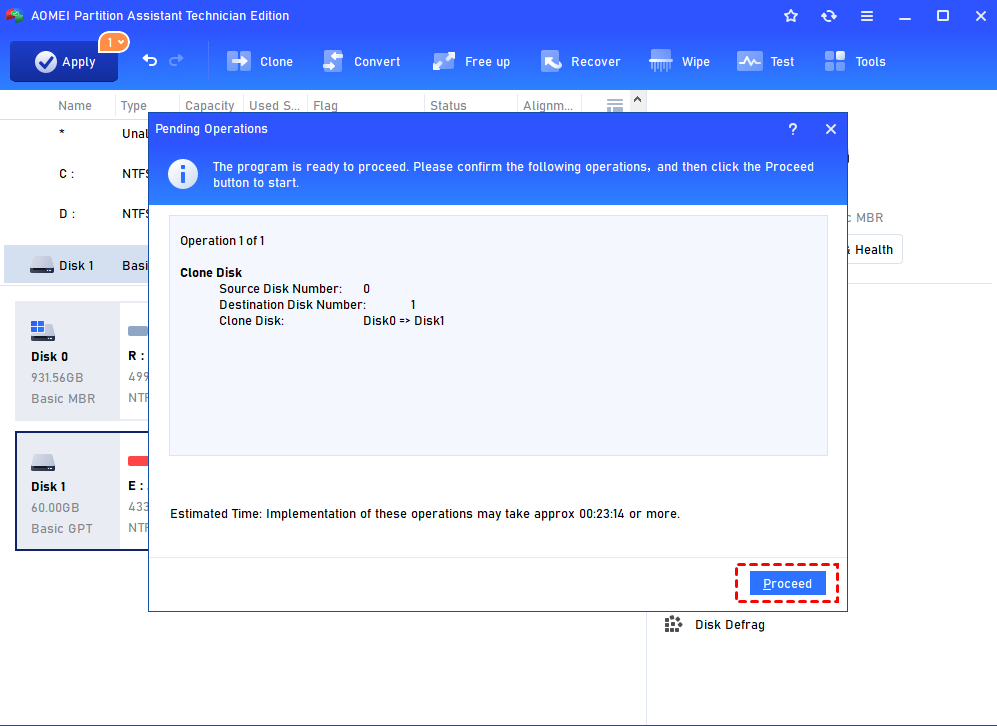Open the Test toolbar menu
Image resolution: width=997 pixels, height=726 pixels.
click(766, 62)
